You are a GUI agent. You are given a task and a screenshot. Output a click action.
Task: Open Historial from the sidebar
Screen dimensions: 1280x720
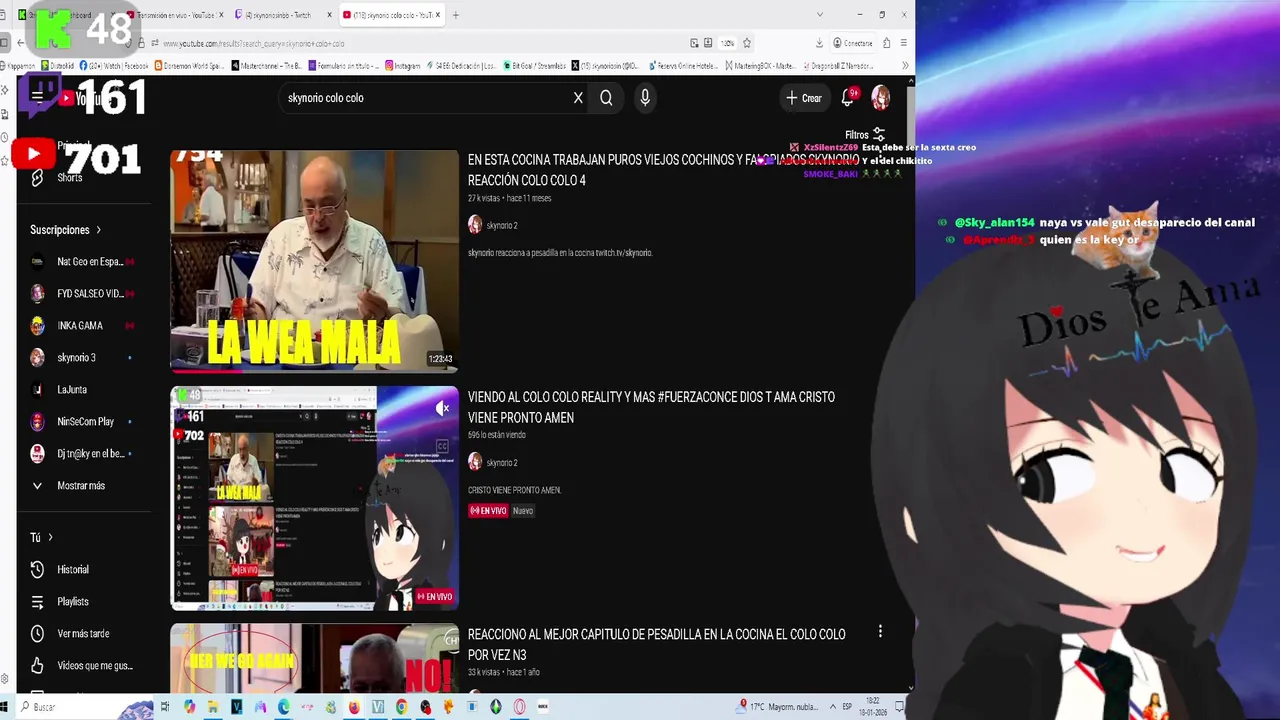(73, 570)
